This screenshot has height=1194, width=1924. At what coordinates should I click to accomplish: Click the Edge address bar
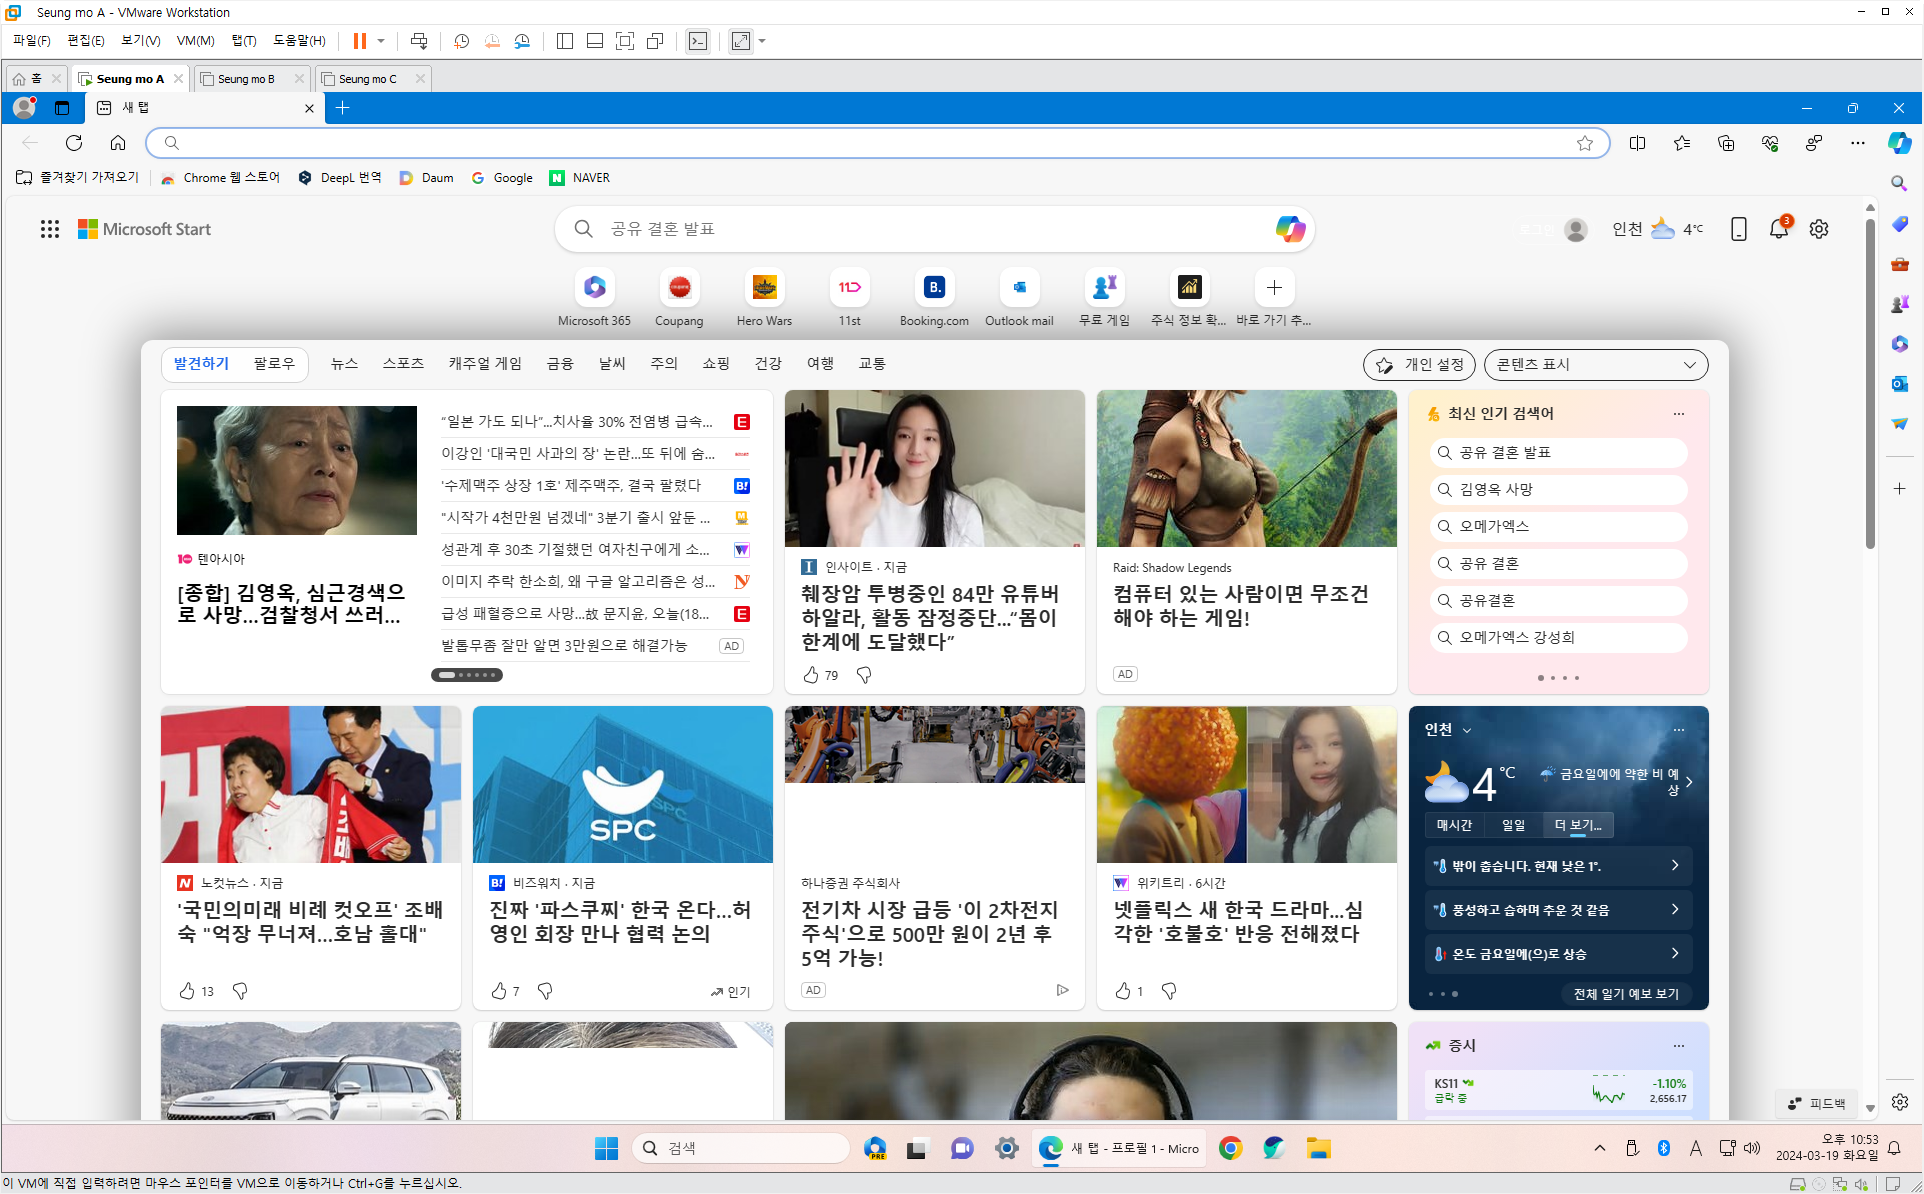870,143
